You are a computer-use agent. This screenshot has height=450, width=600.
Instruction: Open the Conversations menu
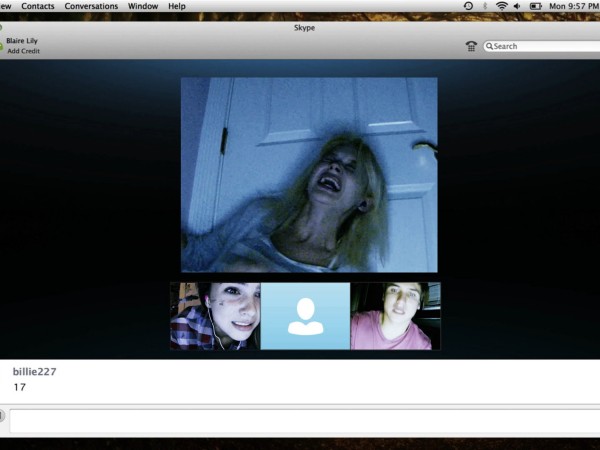[91, 6]
